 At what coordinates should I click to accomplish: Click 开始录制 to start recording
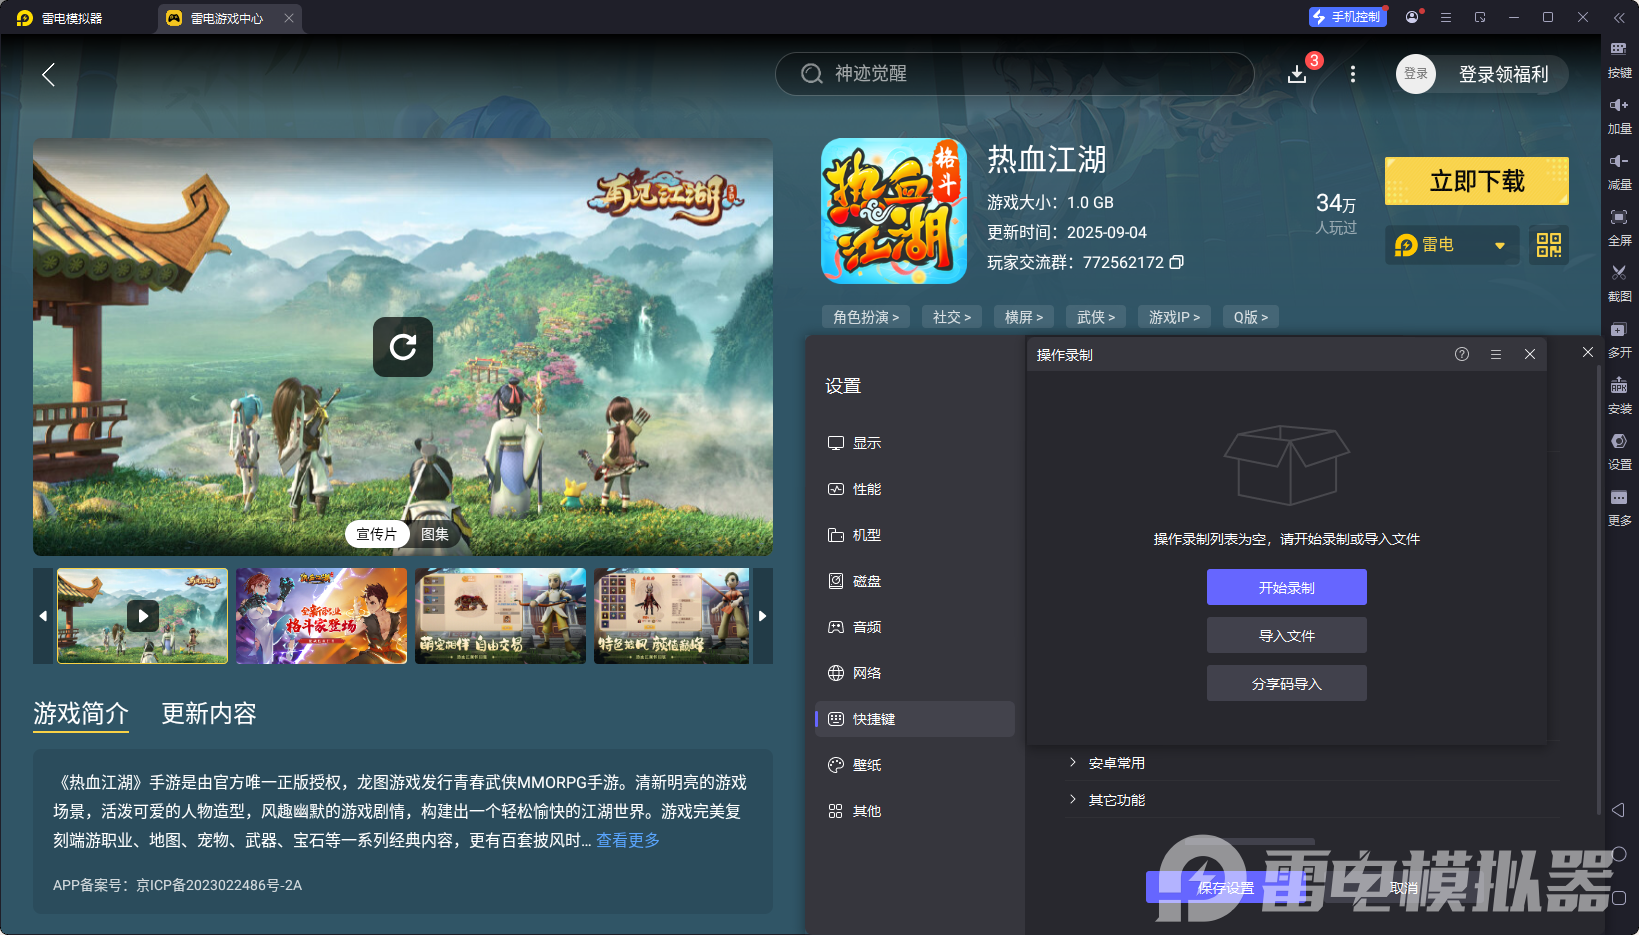pyautogui.click(x=1287, y=587)
